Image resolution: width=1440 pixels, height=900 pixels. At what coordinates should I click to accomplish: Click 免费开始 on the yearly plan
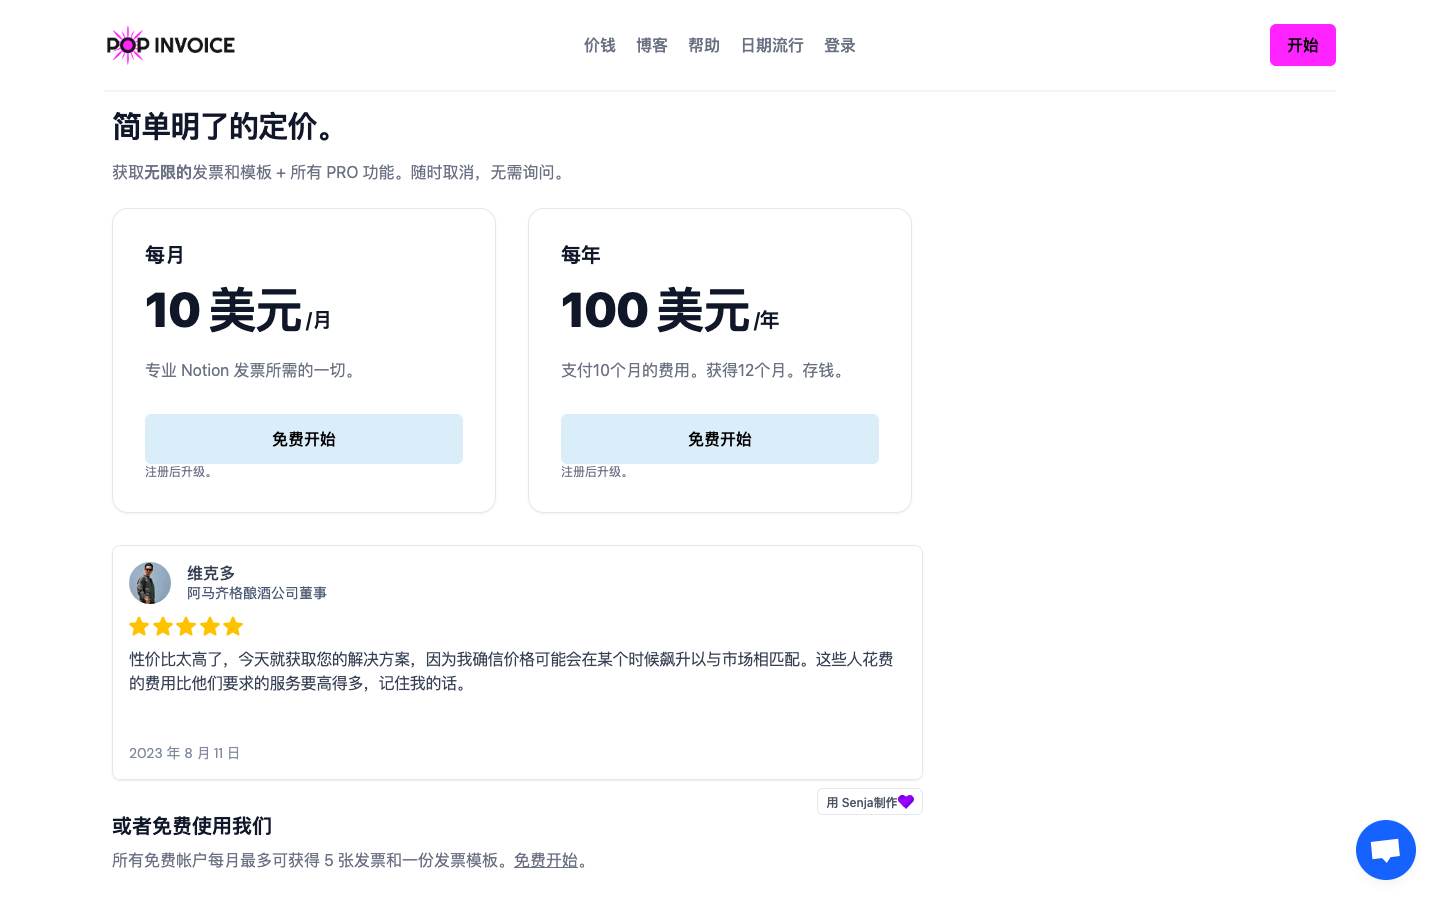point(719,439)
